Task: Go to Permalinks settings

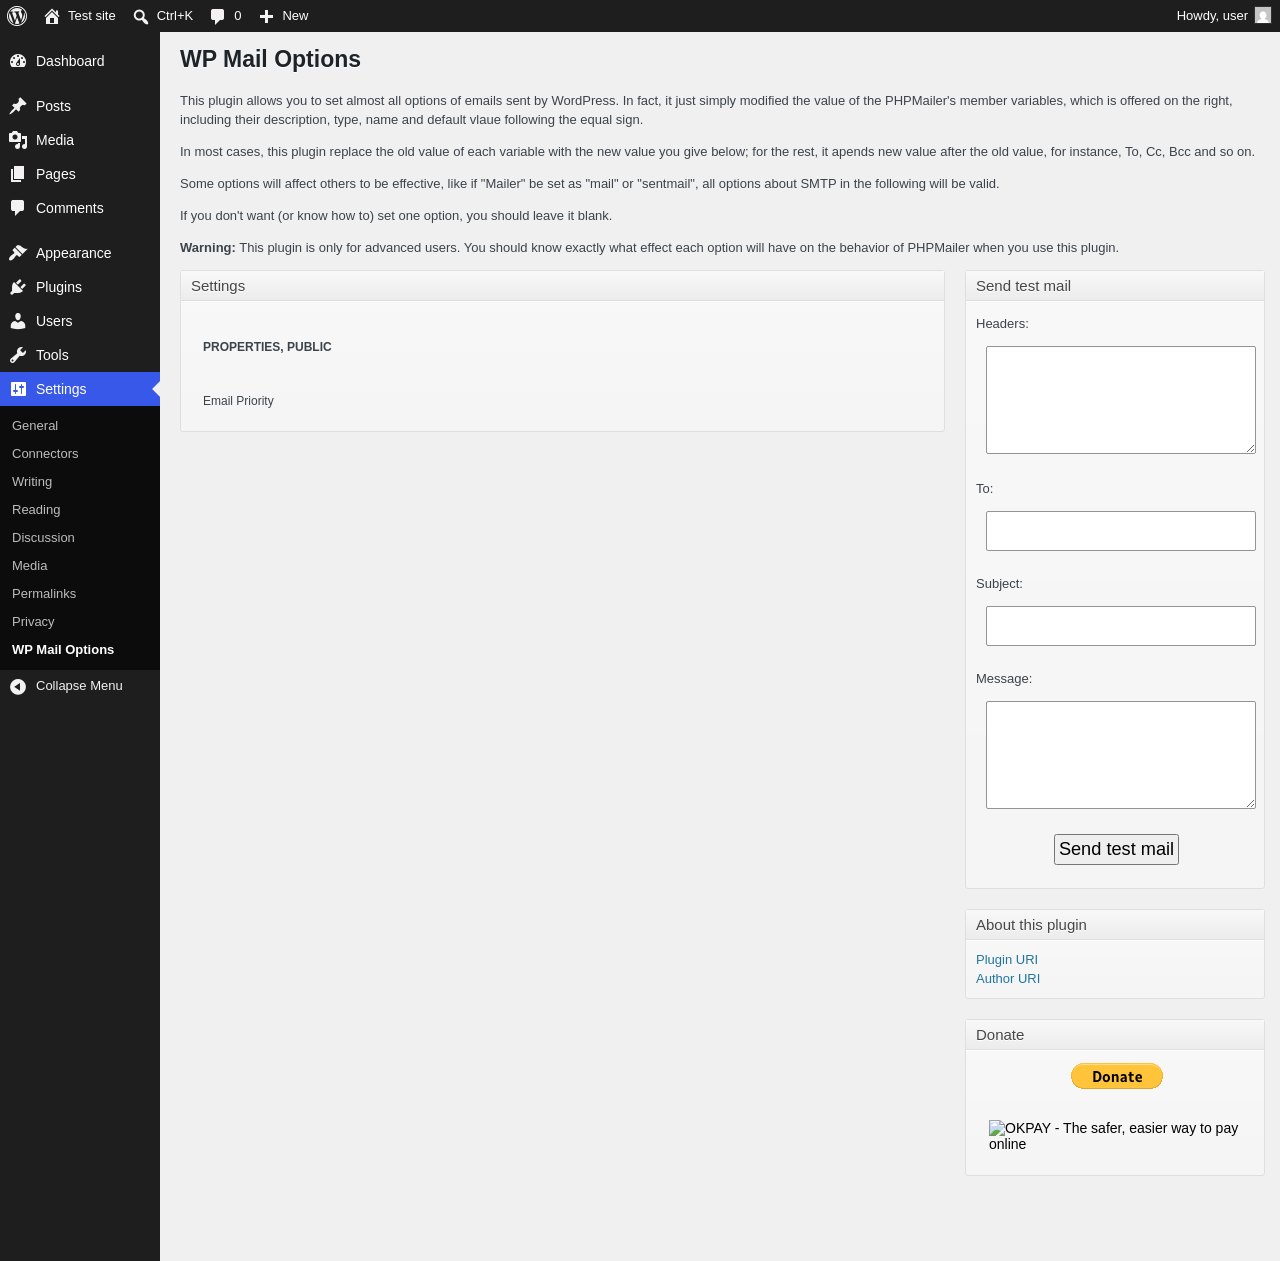Action: click(44, 594)
